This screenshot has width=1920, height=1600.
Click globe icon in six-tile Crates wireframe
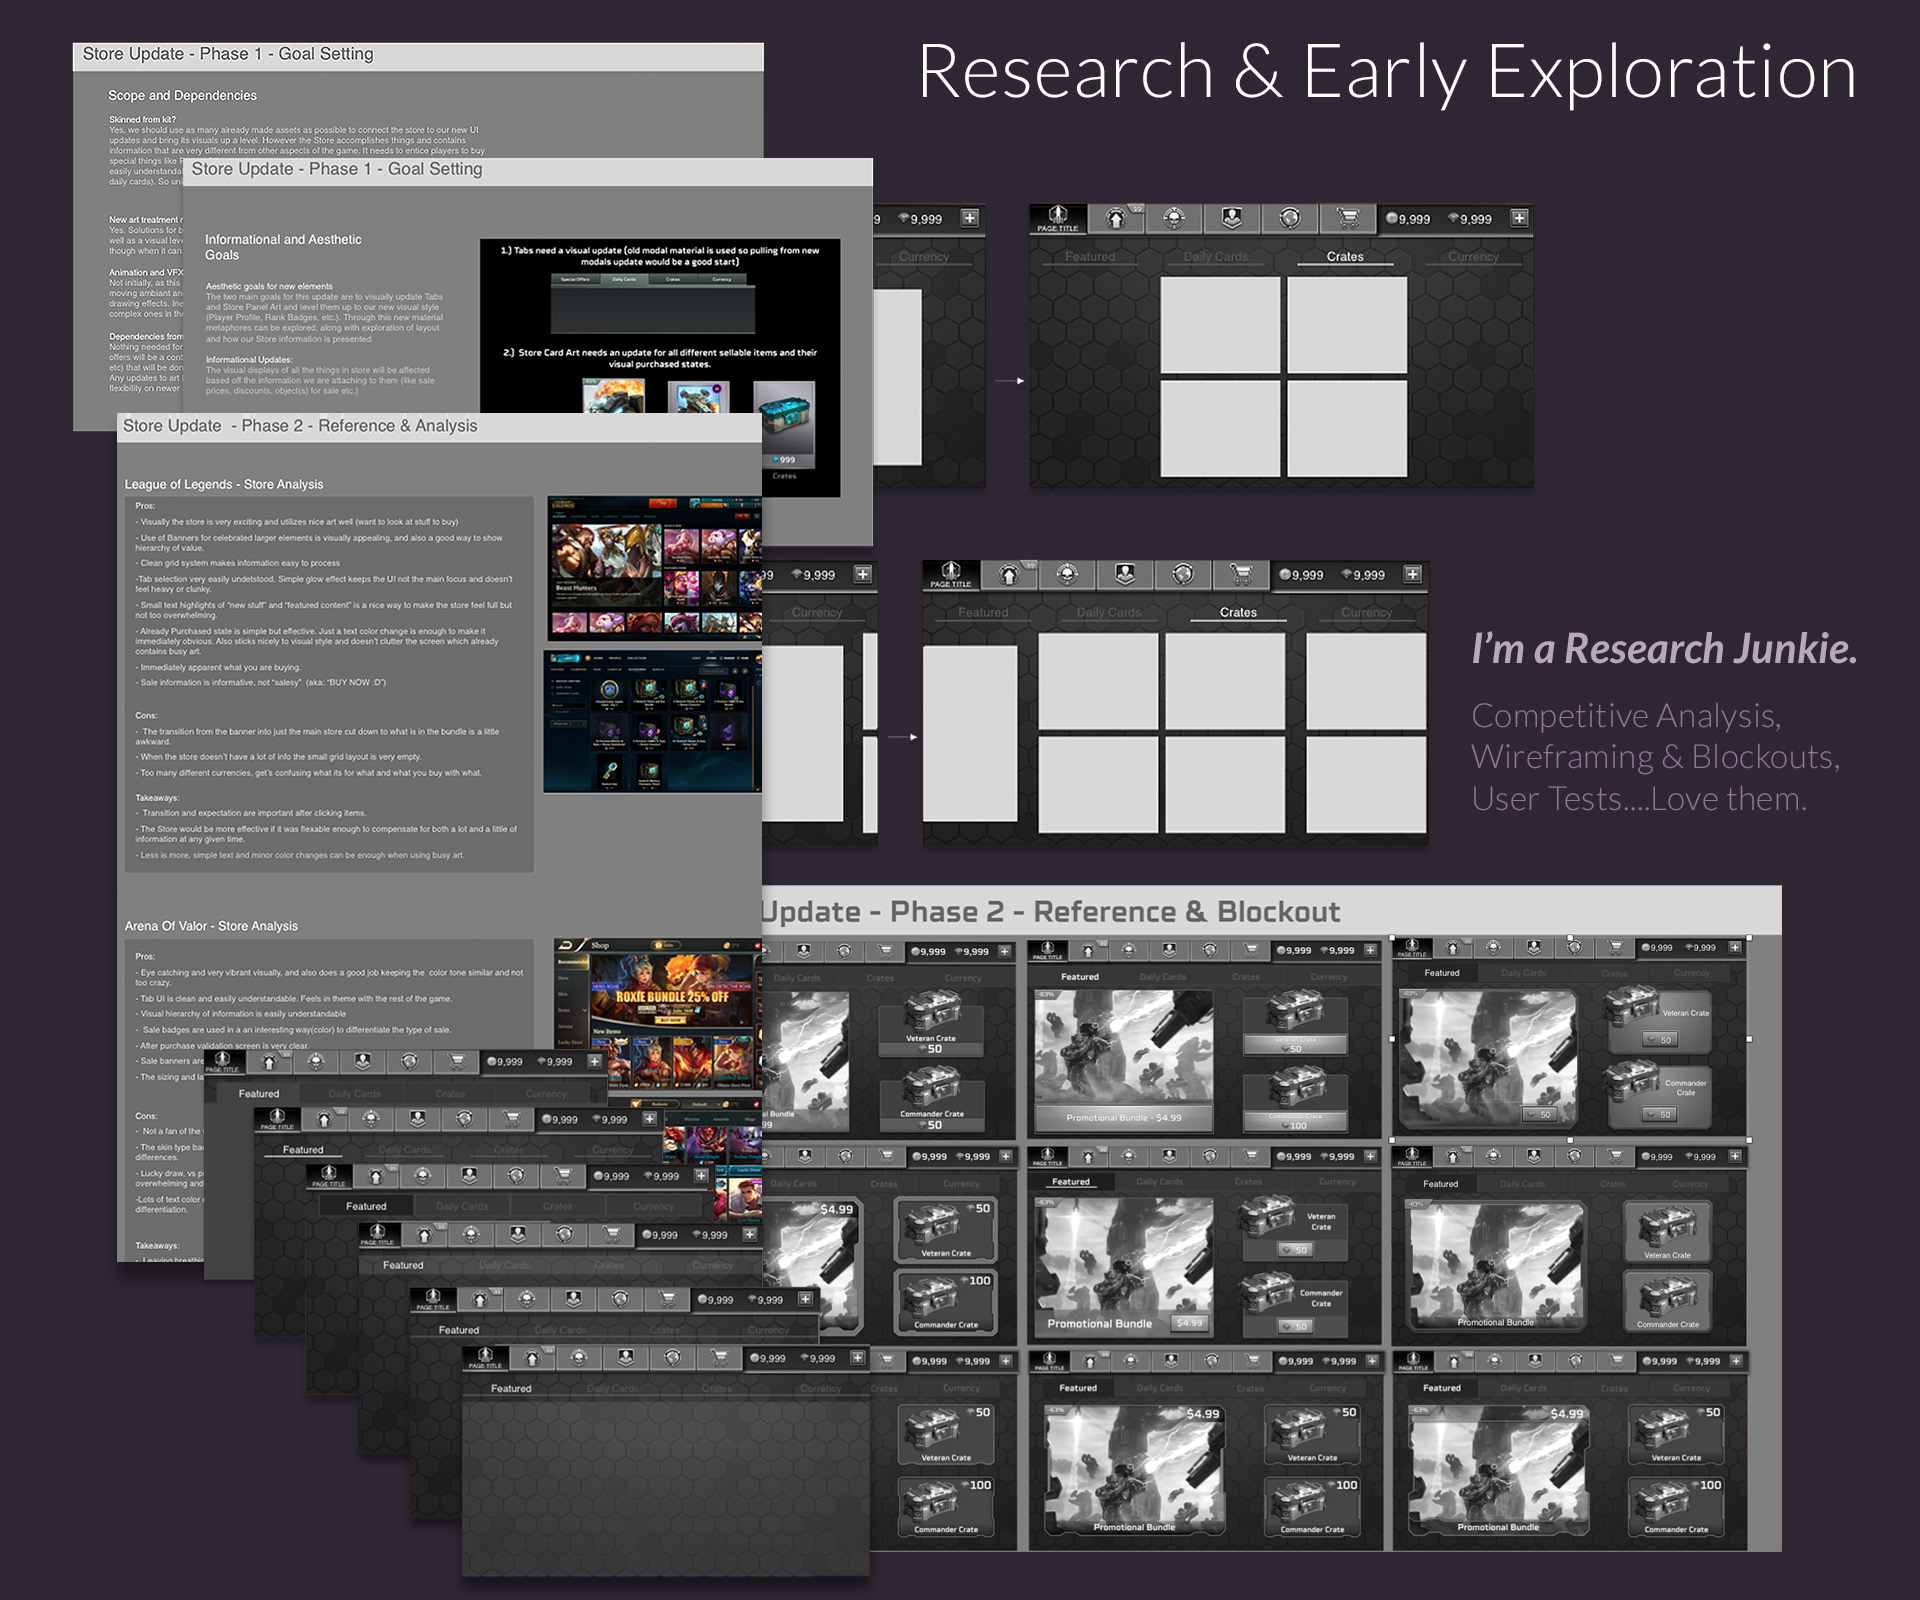(1183, 574)
